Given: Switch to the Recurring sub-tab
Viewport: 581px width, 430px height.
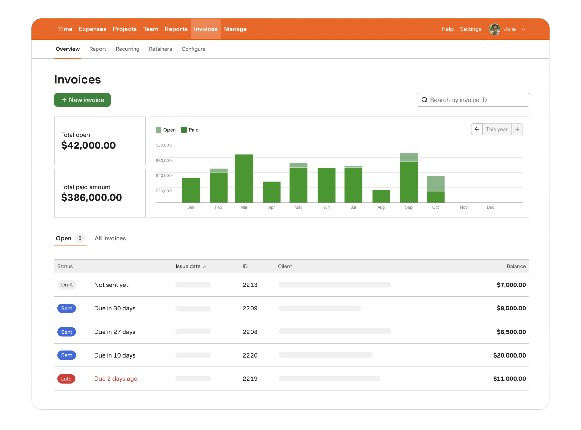Looking at the screenshot, I should (x=127, y=49).
